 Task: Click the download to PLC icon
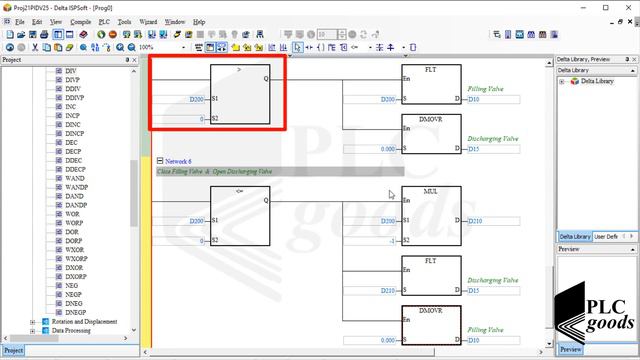[x=152, y=35]
